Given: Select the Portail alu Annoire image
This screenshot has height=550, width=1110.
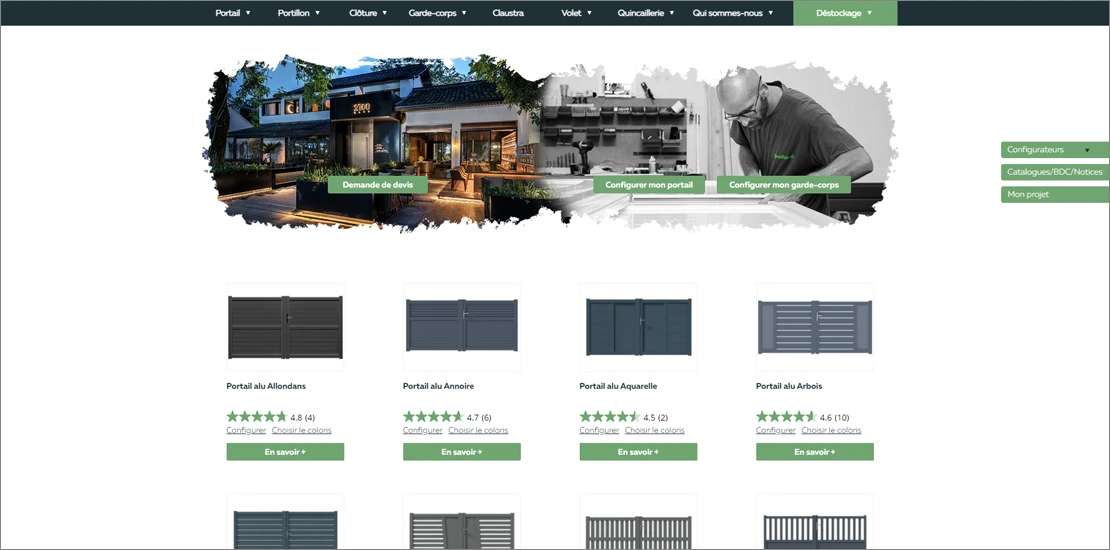Looking at the screenshot, I should point(461,327).
